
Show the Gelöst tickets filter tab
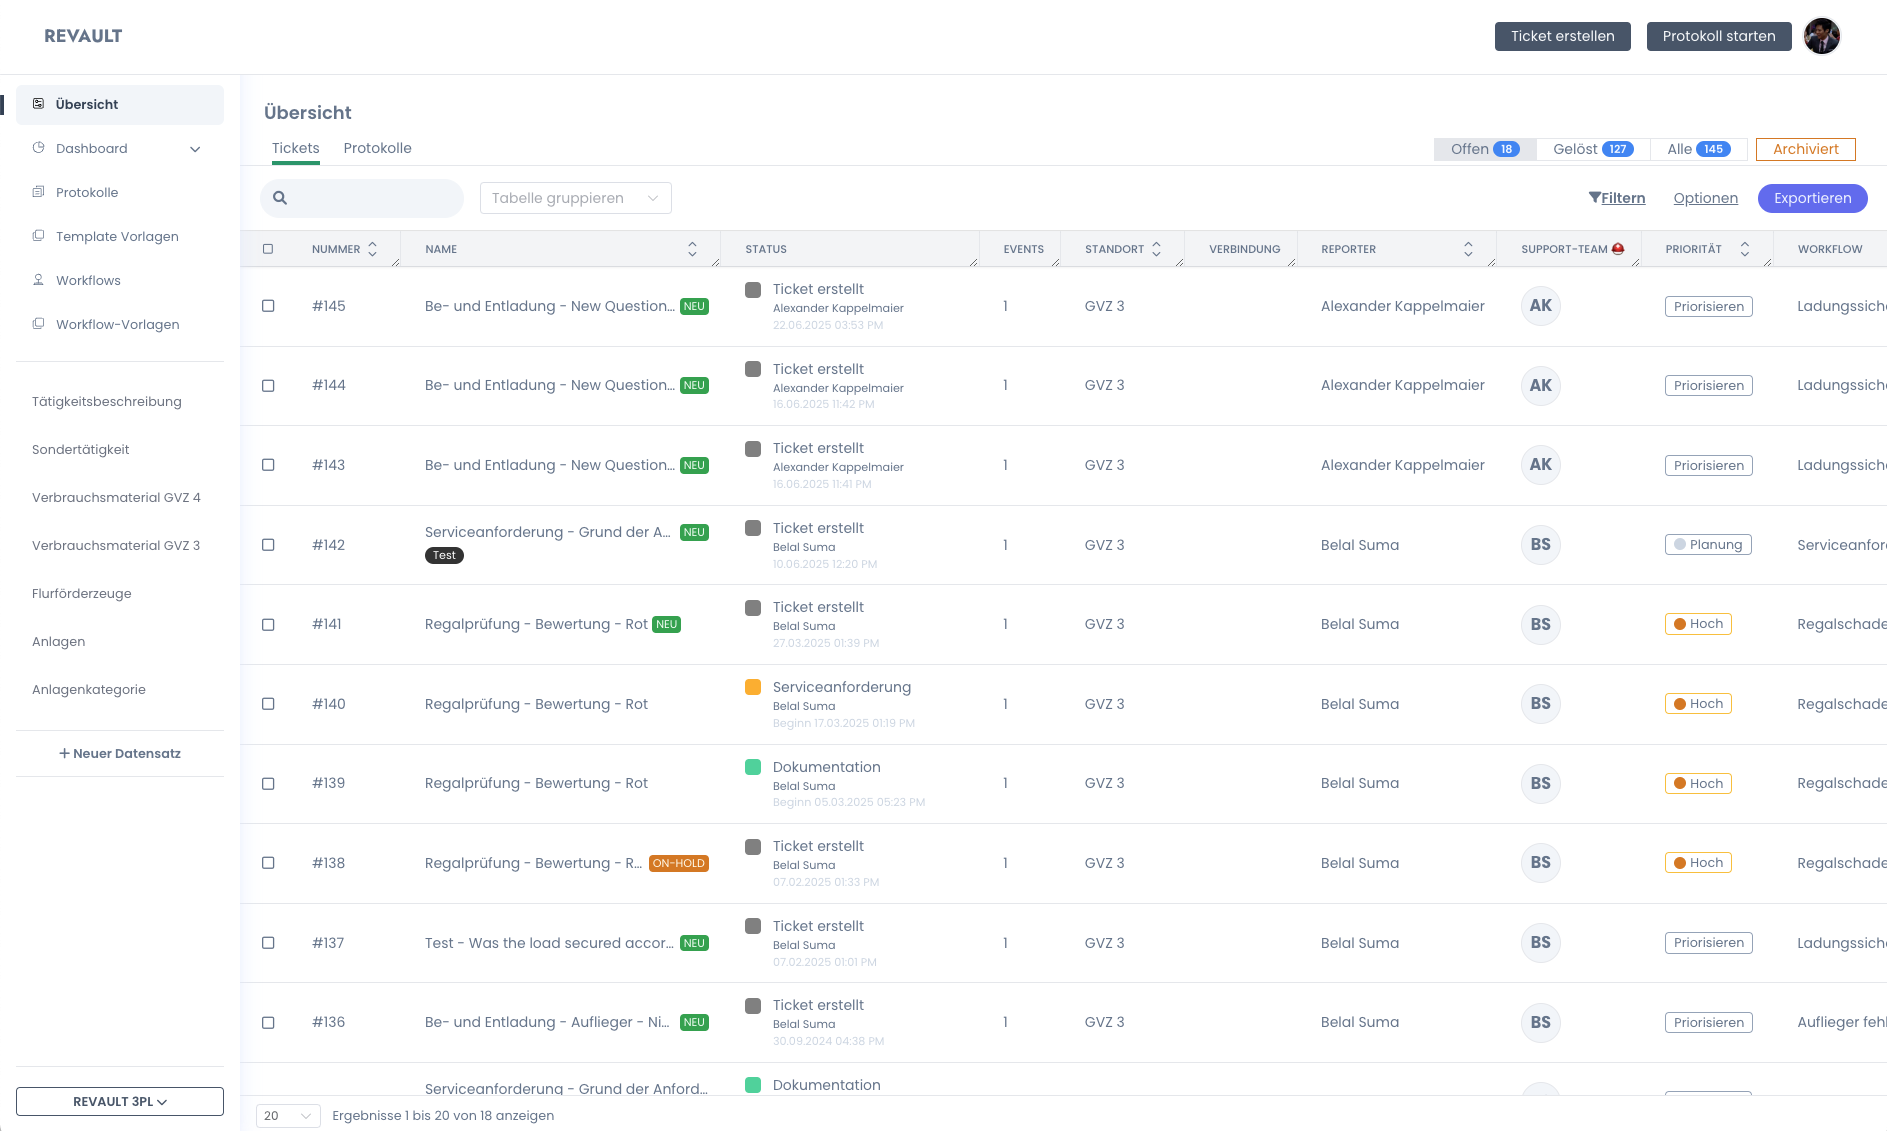(1592, 149)
